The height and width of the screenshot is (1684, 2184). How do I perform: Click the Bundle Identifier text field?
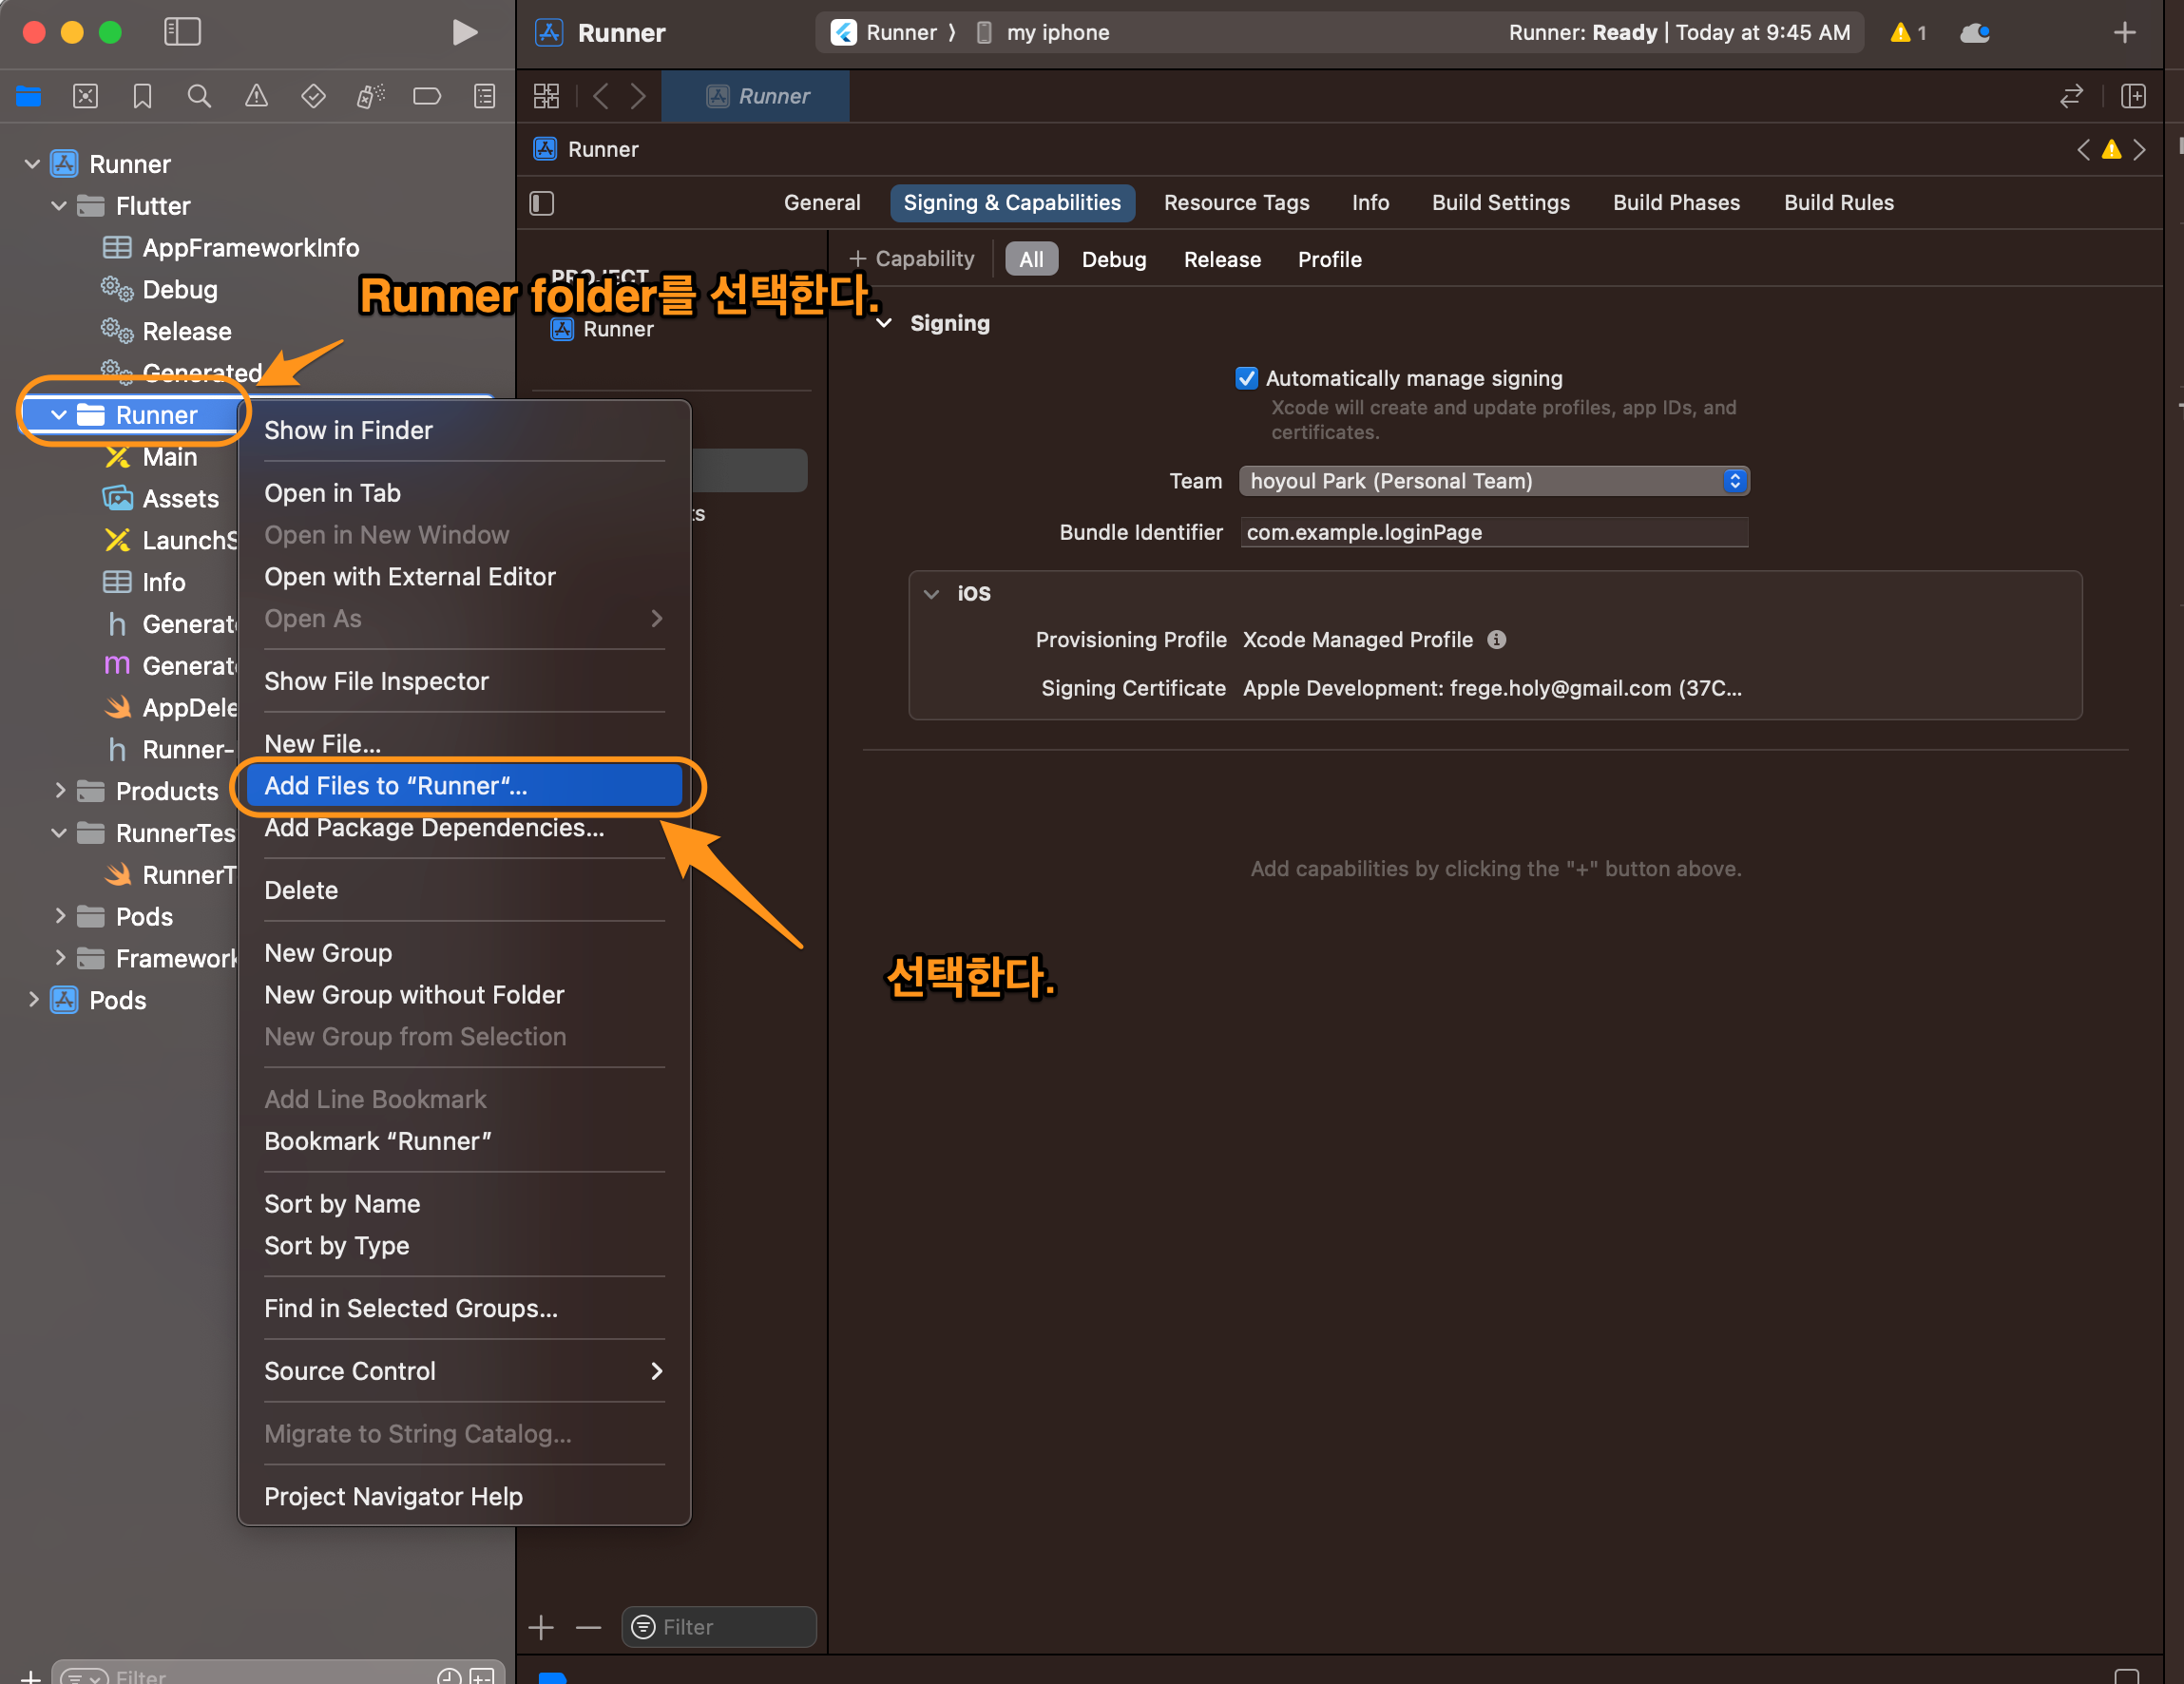[x=1493, y=532]
